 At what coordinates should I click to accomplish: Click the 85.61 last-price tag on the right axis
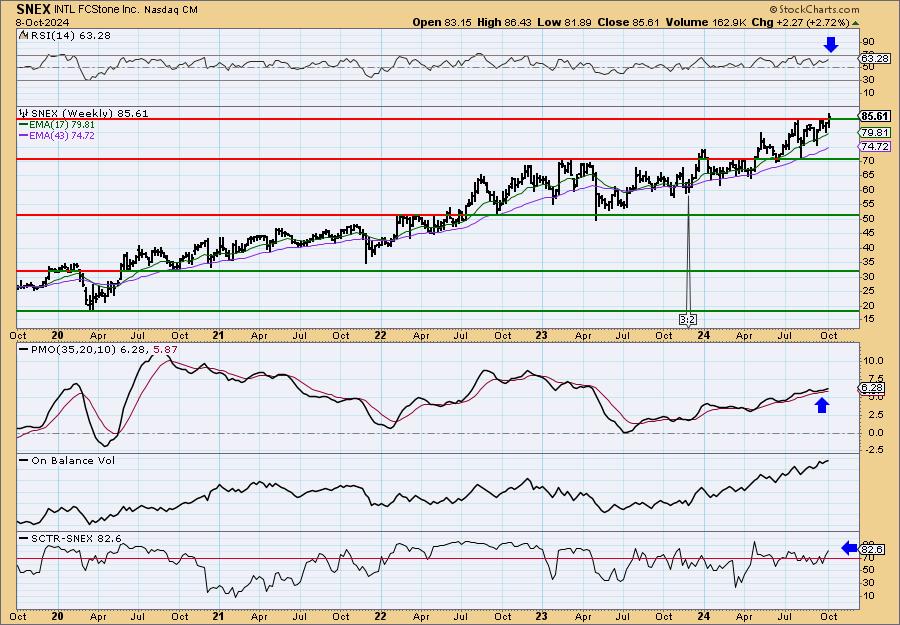(875, 116)
